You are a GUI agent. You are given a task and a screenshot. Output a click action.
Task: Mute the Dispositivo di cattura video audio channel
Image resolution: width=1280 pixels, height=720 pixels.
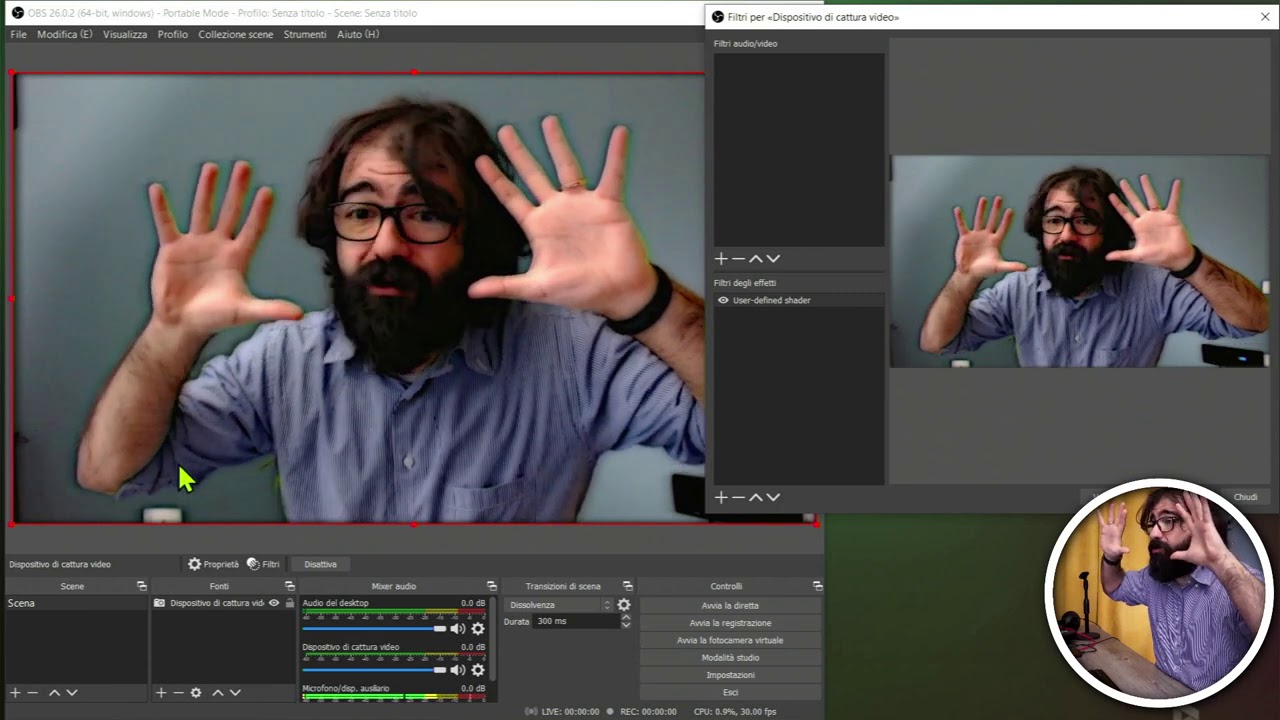457,670
